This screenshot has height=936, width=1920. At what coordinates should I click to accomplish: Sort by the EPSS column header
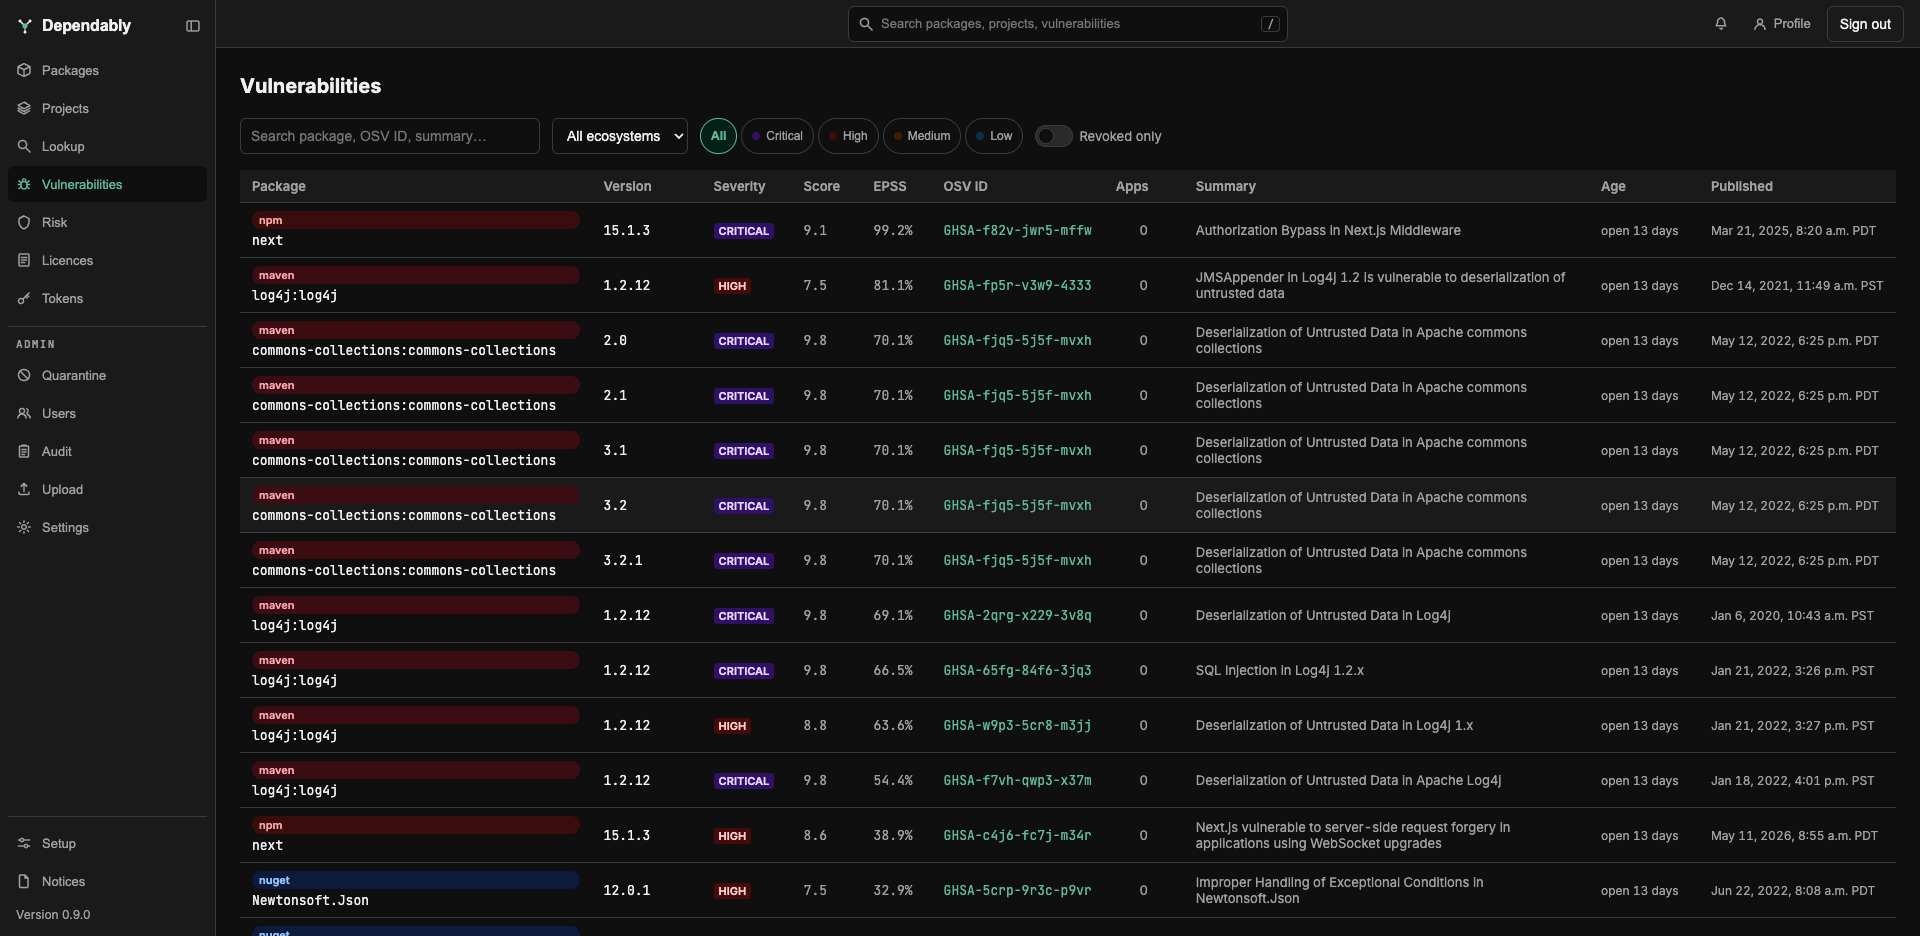889,187
